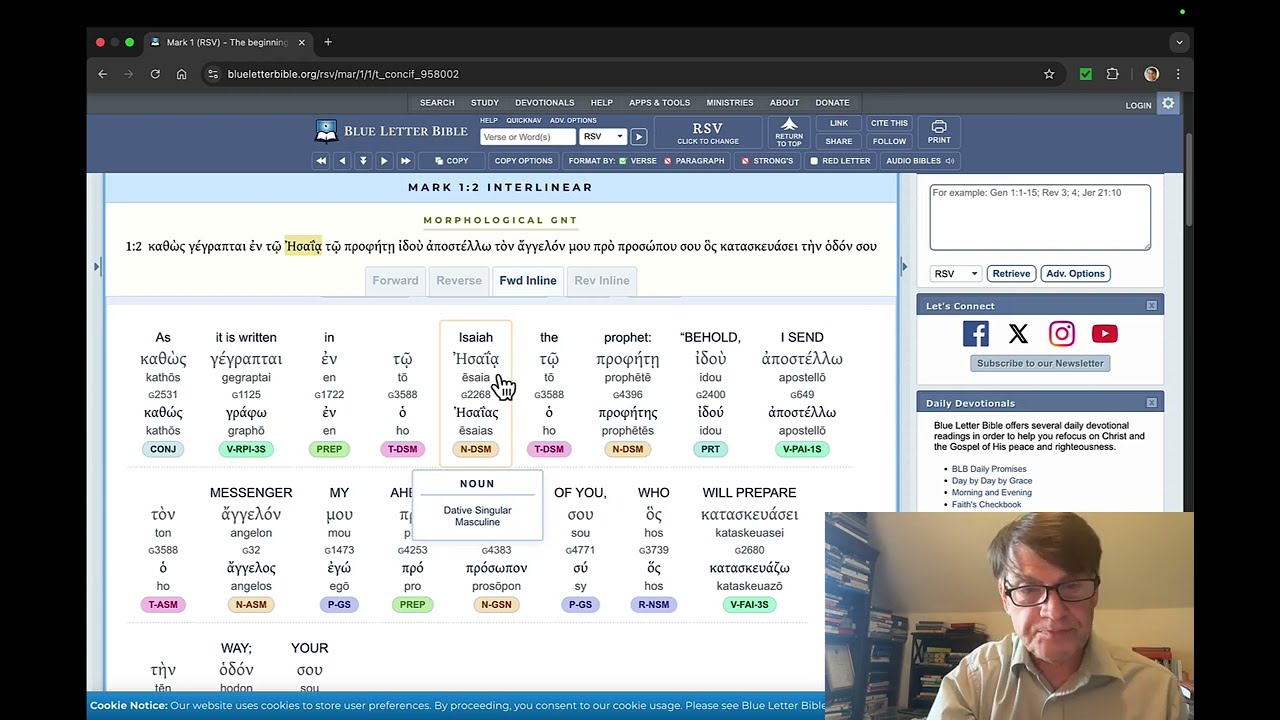Click the Login link
Screen dimensions: 1280x720
pyautogui.click(x=1138, y=105)
